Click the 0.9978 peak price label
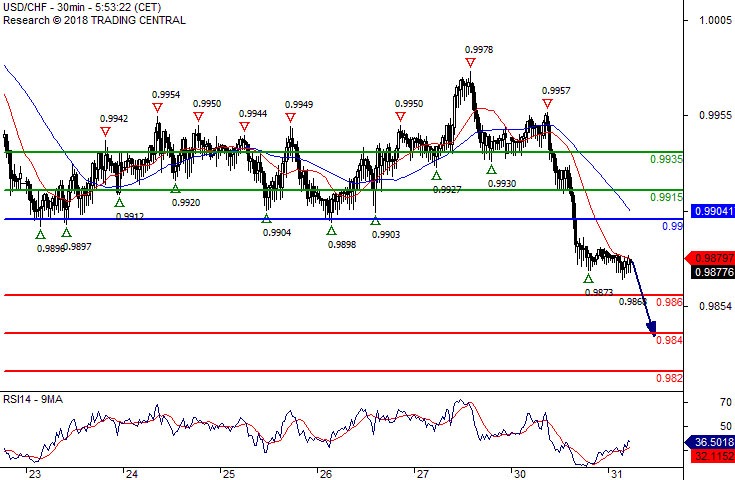Image resolution: width=735 pixels, height=480 pixels. coord(479,50)
